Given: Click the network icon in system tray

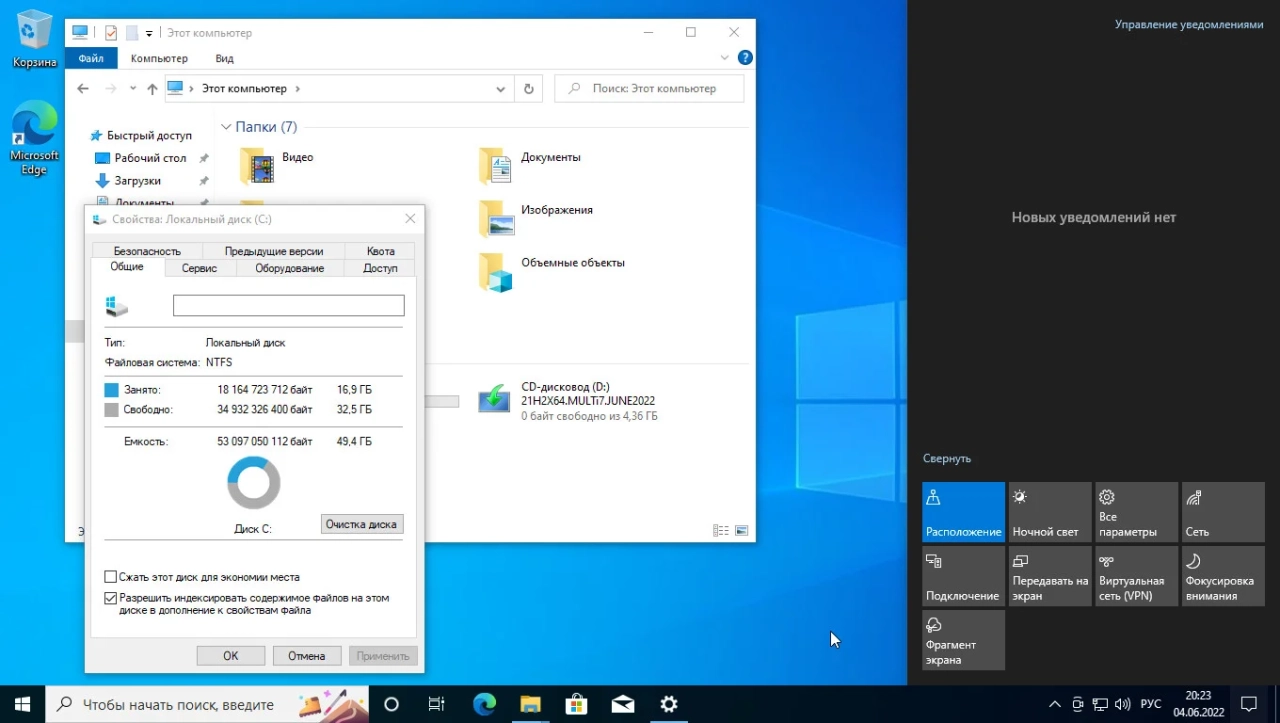Looking at the screenshot, I should coord(1100,704).
